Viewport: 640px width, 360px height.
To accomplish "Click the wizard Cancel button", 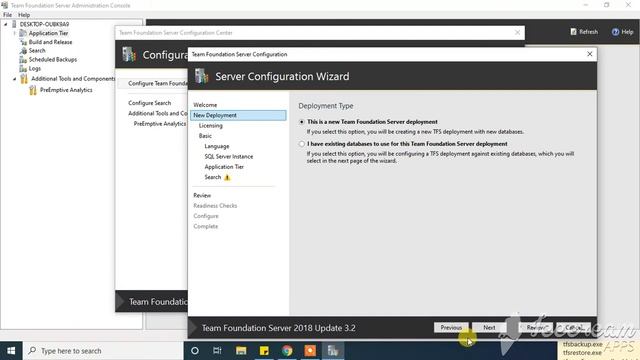I will click(573, 327).
